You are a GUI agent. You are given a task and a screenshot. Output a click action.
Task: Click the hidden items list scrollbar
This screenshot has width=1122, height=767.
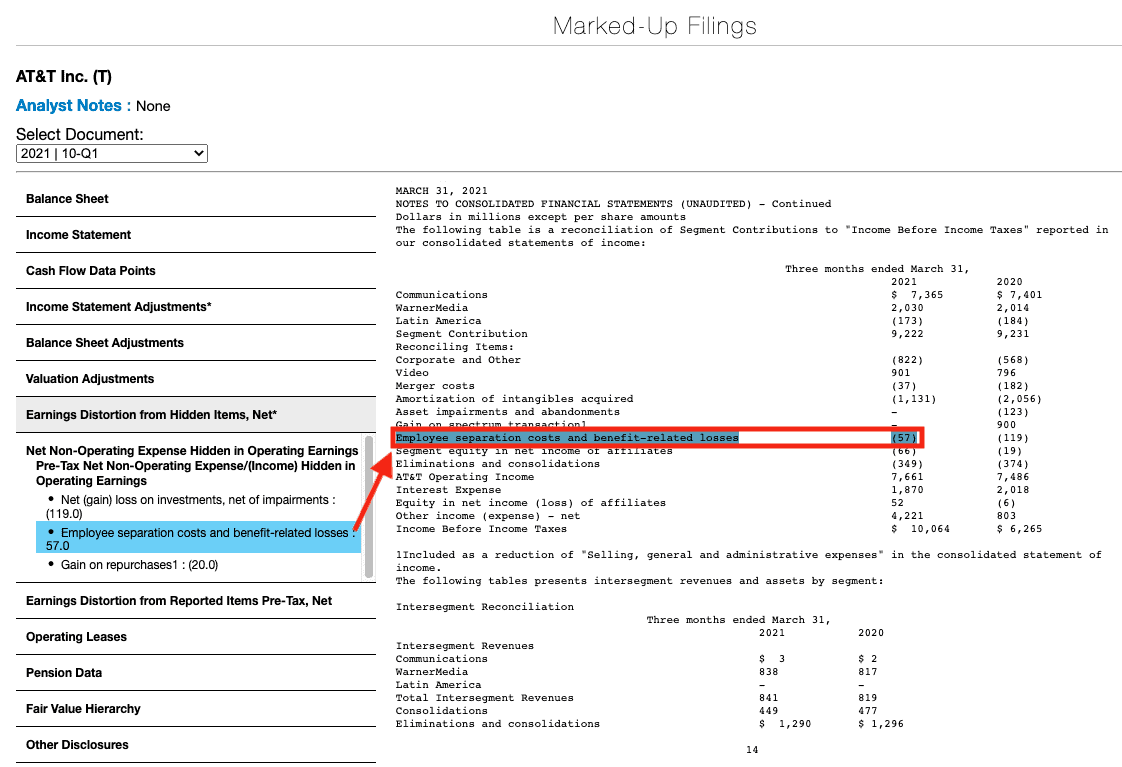pos(369,507)
